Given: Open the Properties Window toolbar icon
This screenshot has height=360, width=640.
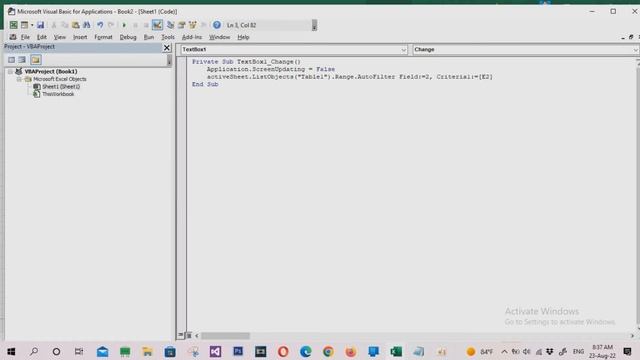Looking at the screenshot, I should pyautogui.click(x=181, y=25).
